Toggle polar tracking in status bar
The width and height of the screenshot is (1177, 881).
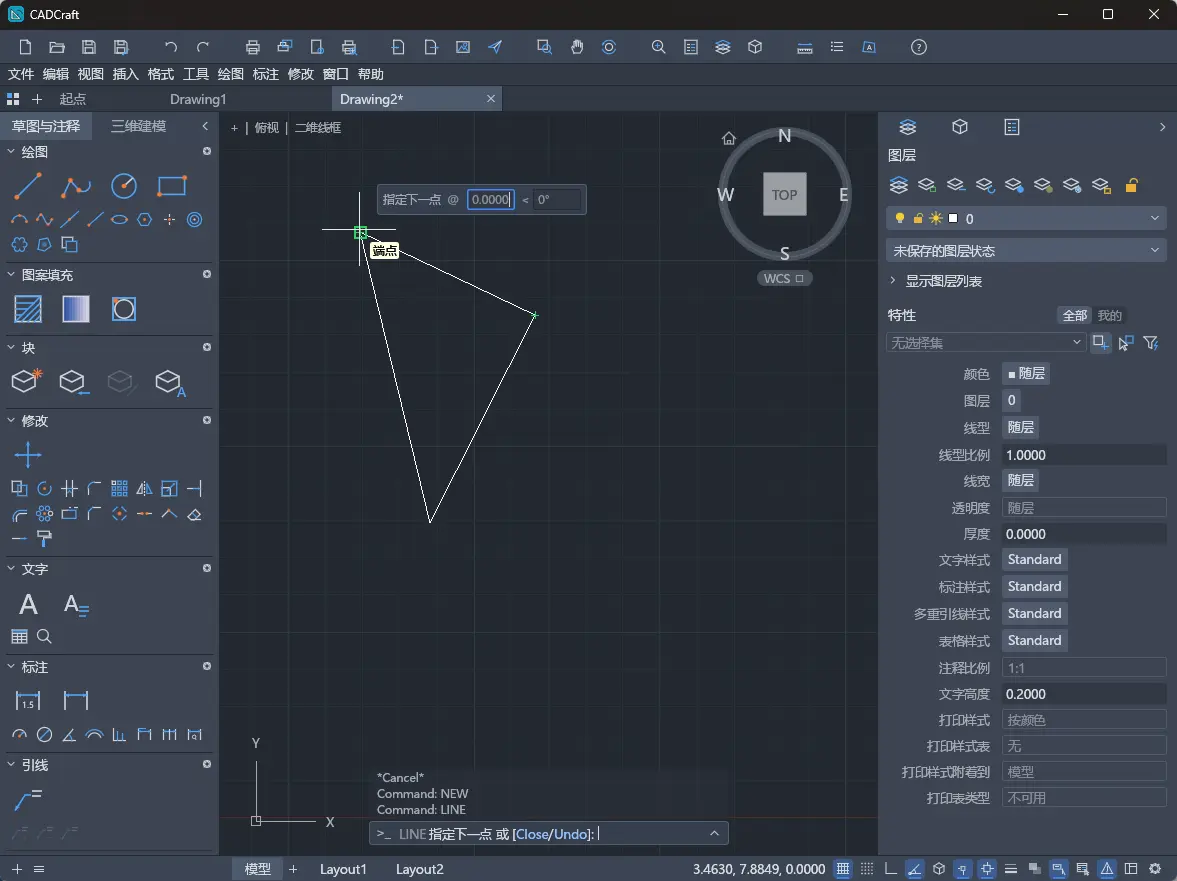point(914,869)
